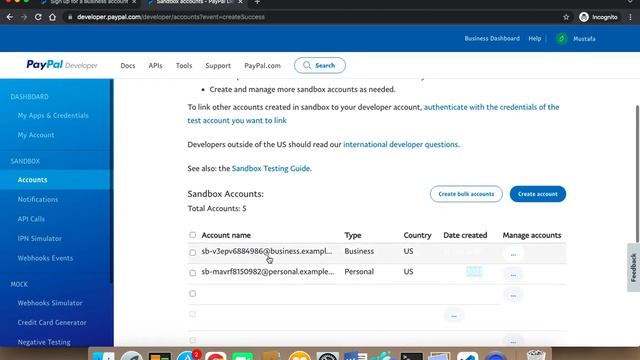
Task: Click the browser home icon
Action: pos(52,17)
